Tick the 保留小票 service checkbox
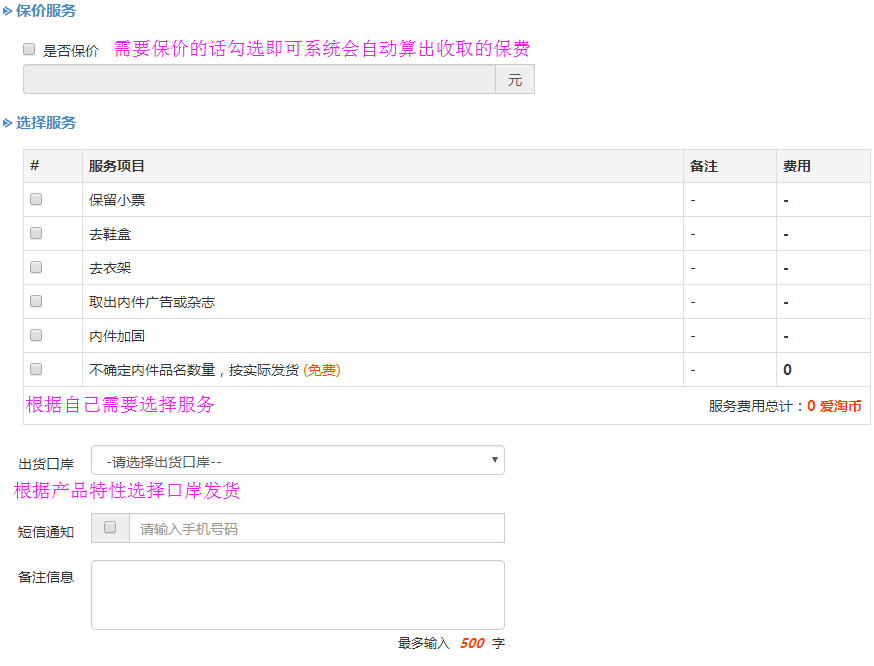 coord(36,200)
